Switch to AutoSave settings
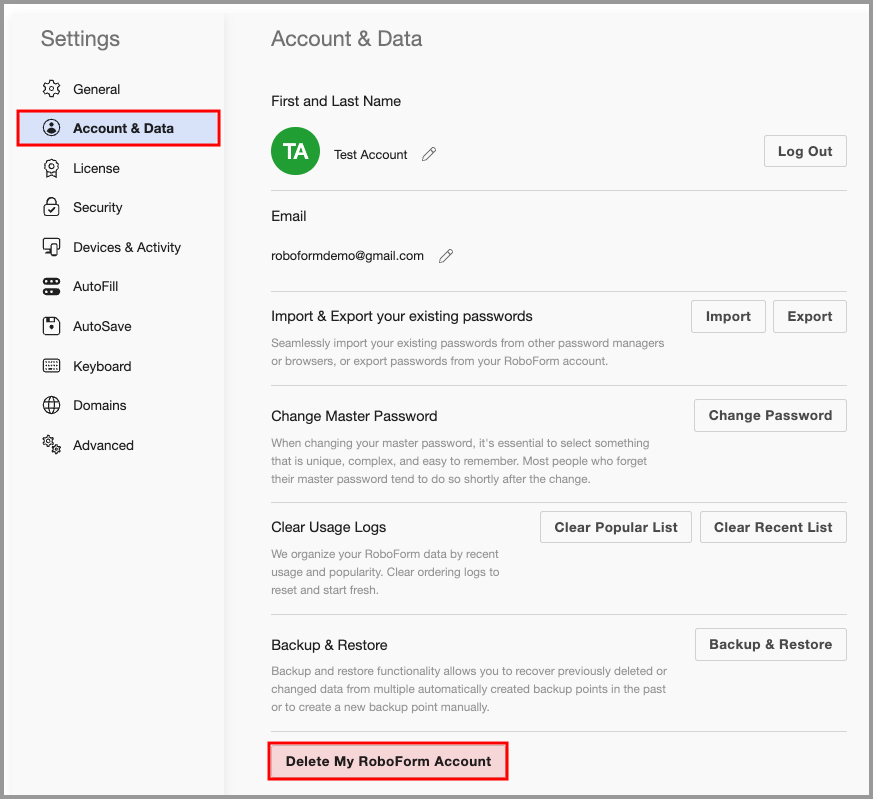 click(119, 326)
